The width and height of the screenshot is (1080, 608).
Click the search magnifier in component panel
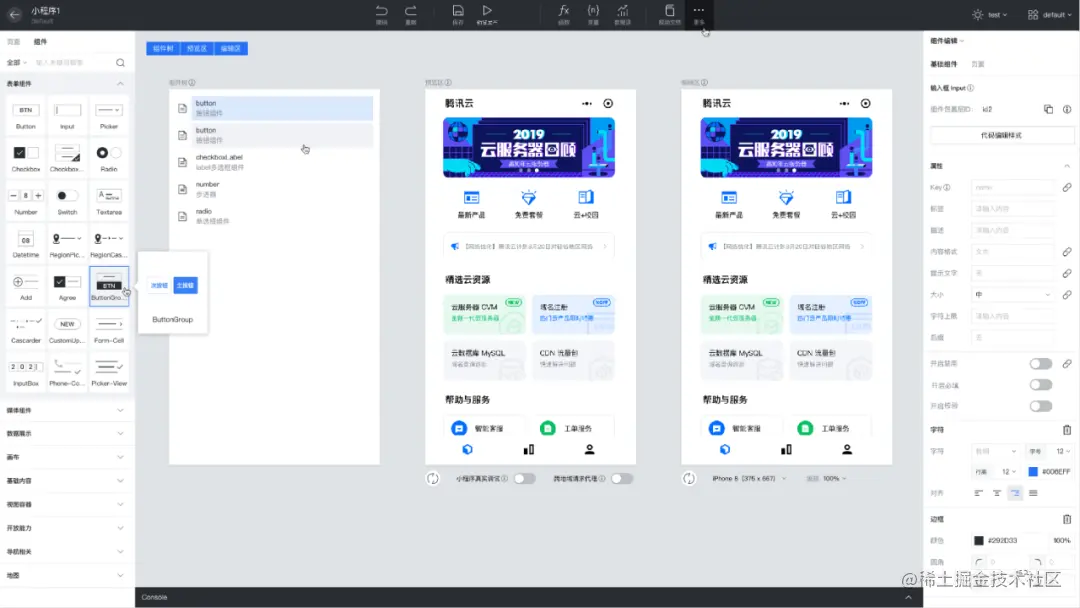121,63
